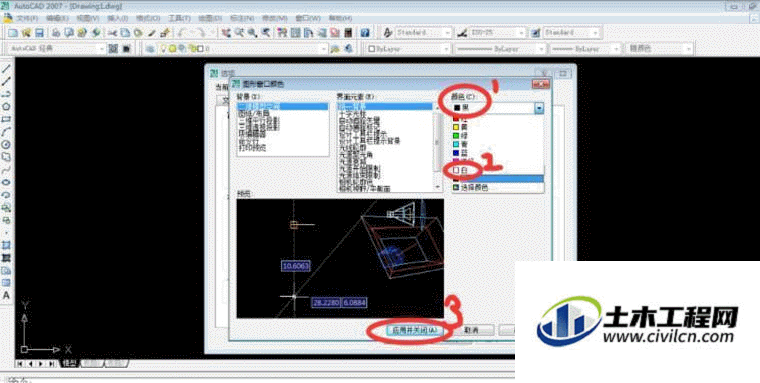Activate the Zoom Realtime tool

[239, 33]
